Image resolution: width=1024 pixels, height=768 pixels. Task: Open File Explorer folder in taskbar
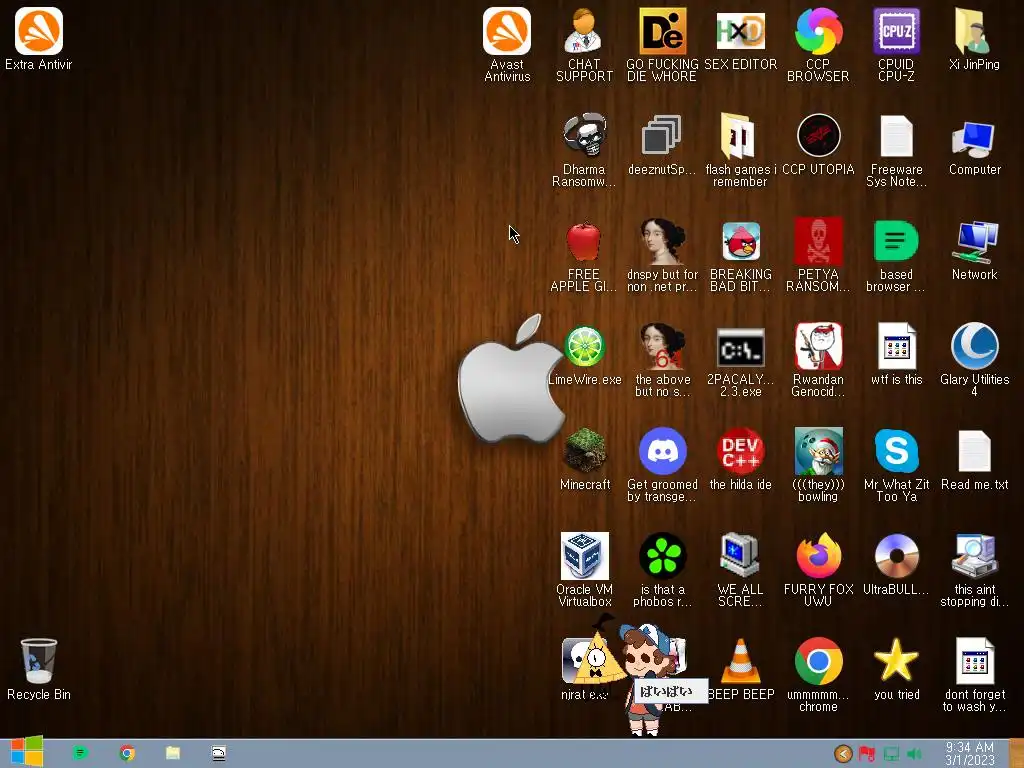point(172,753)
